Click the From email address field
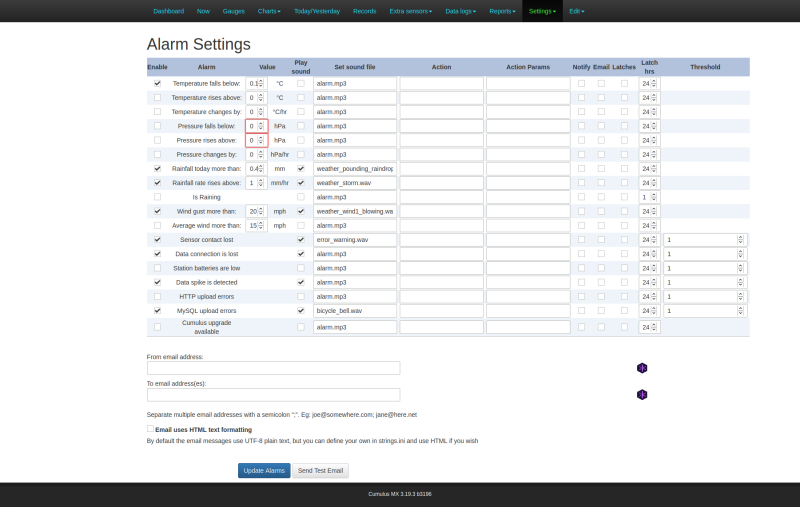Viewport: 800px width, 507px height. (x=273, y=368)
